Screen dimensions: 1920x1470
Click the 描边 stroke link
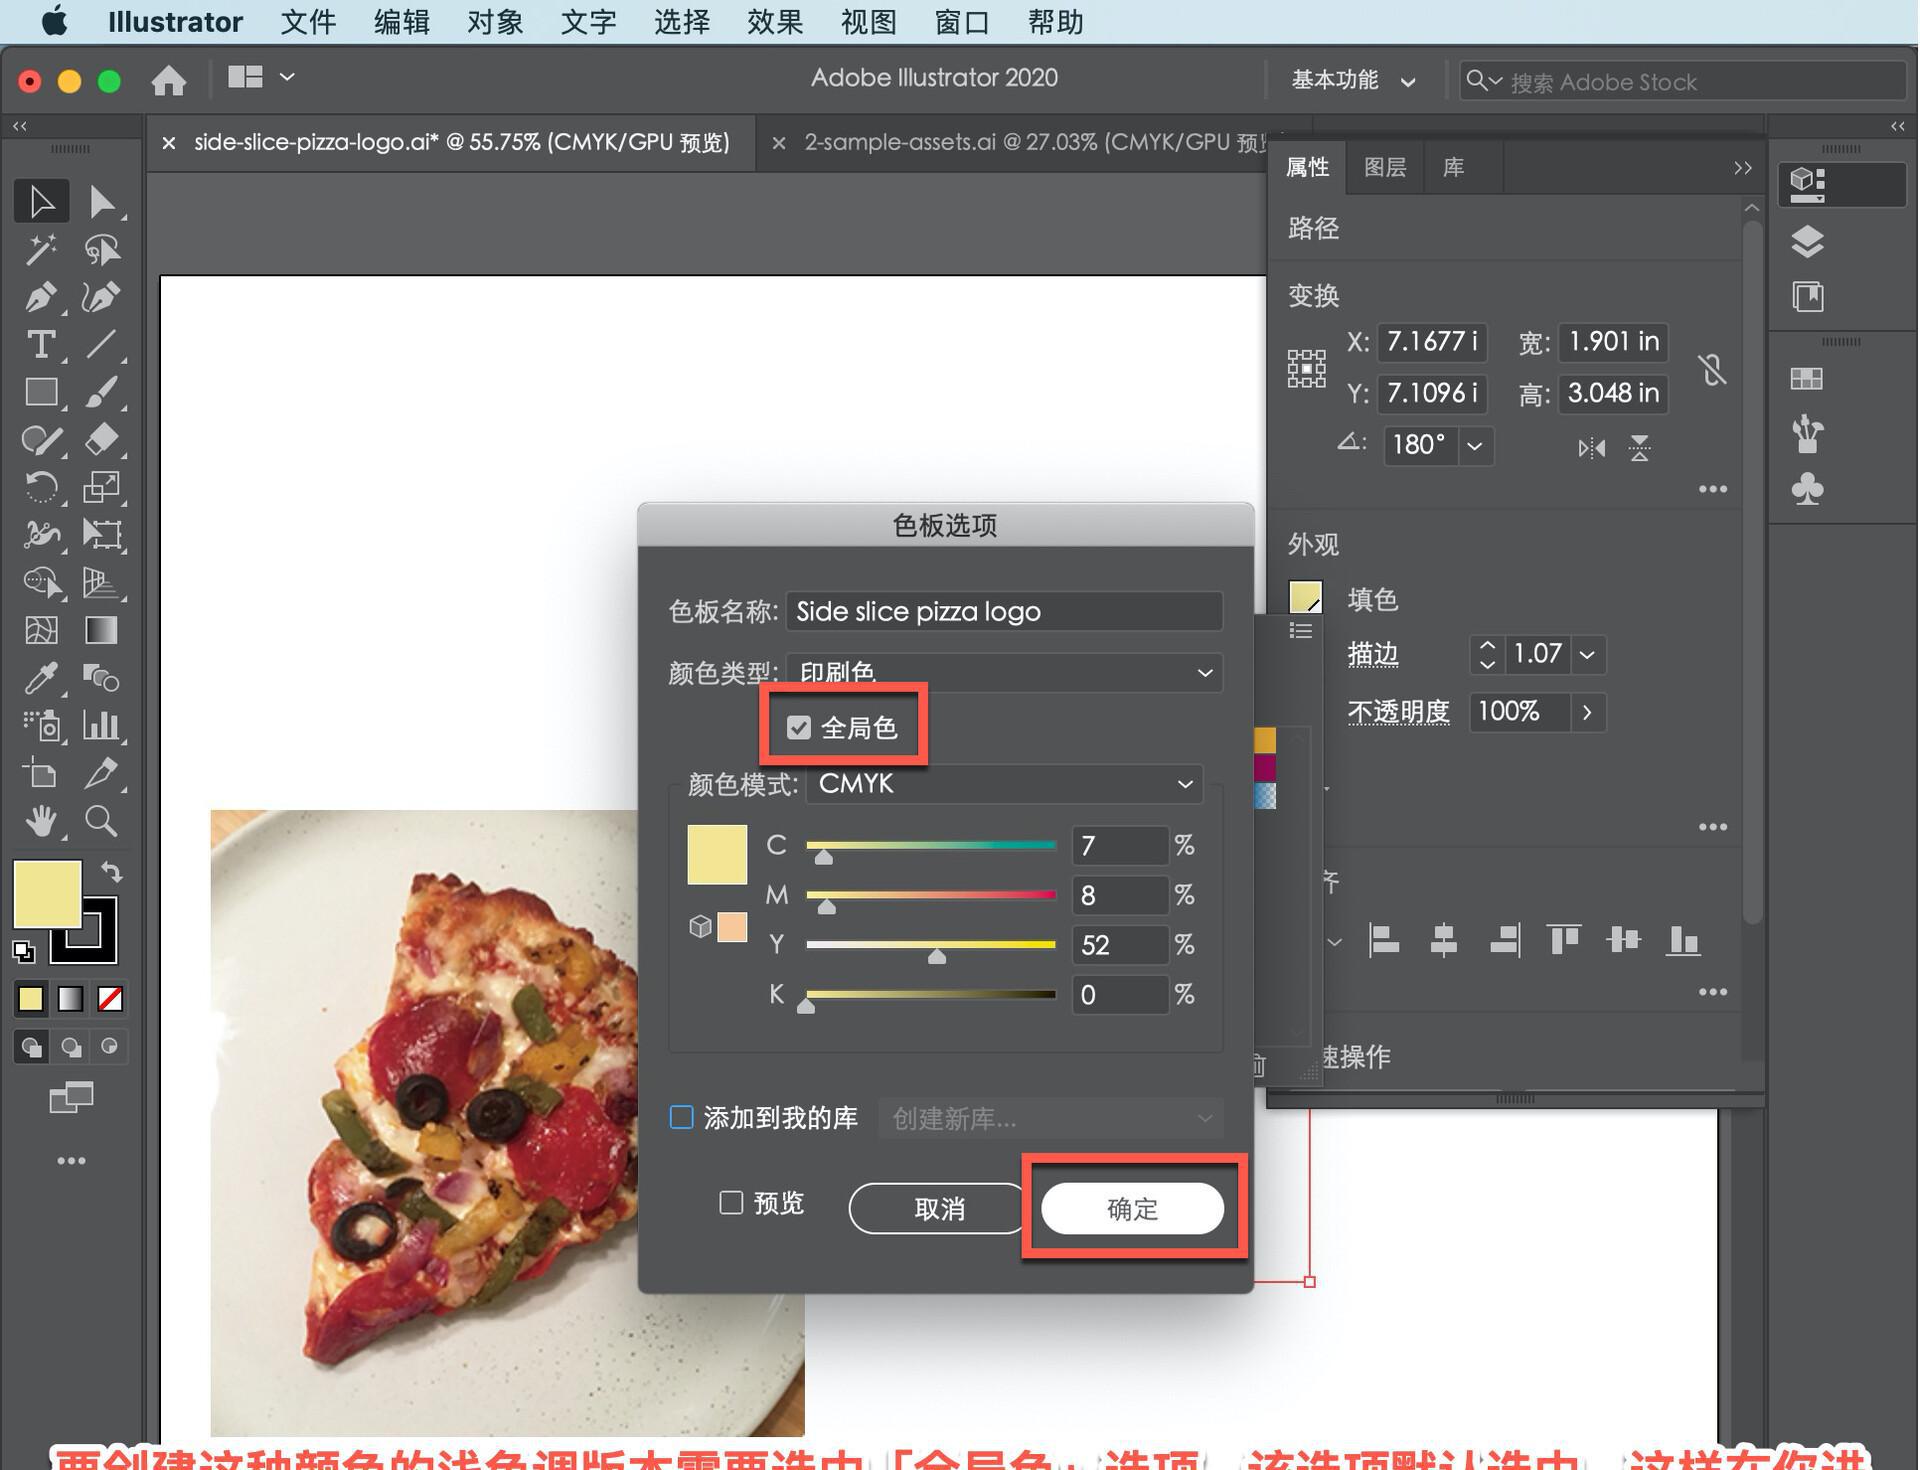coord(1372,654)
